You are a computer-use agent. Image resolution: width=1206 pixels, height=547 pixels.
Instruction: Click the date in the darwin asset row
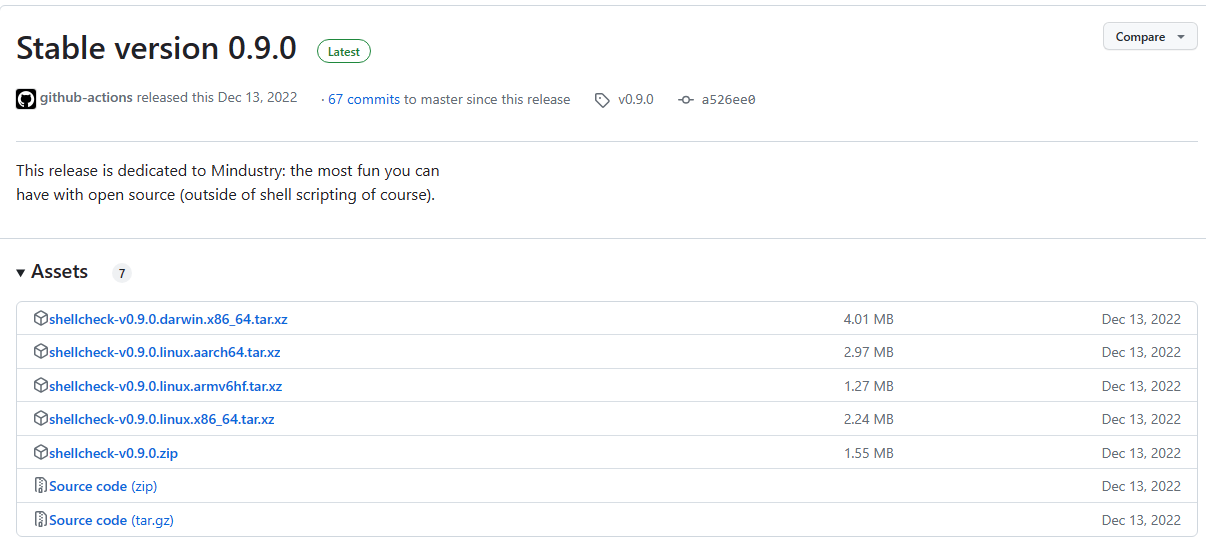1141,320
